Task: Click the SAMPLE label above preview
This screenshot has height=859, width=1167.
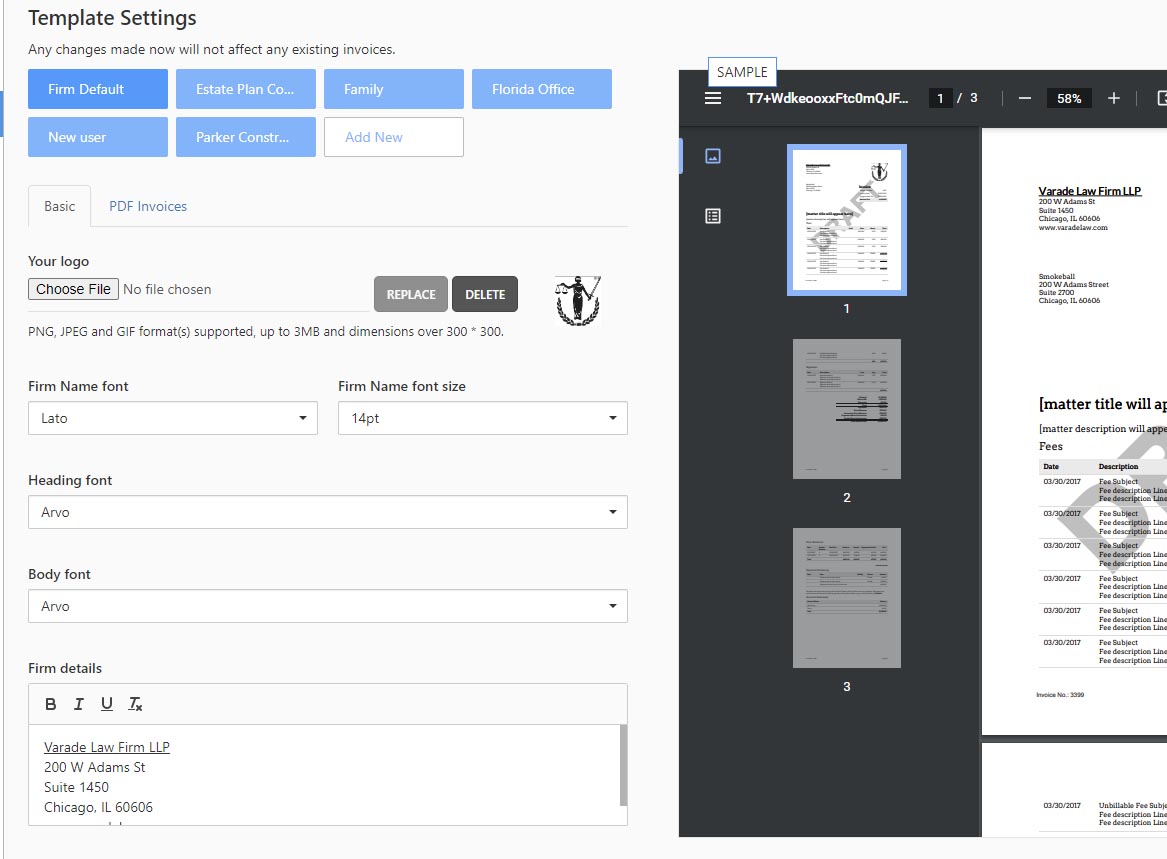Action: [x=742, y=72]
